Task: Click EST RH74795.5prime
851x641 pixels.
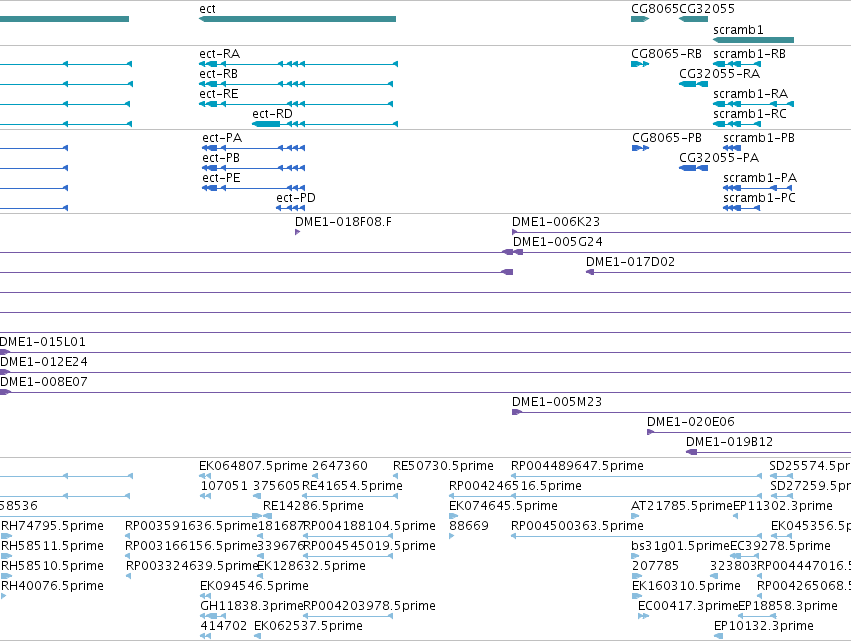Action: [x=52, y=526]
